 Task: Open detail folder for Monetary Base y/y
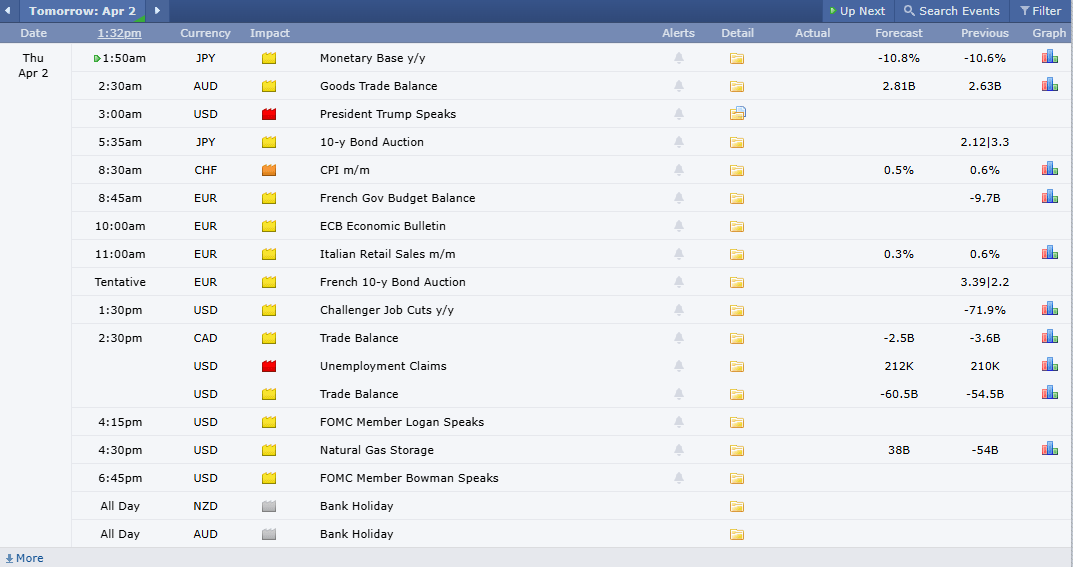(x=737, y=58)
